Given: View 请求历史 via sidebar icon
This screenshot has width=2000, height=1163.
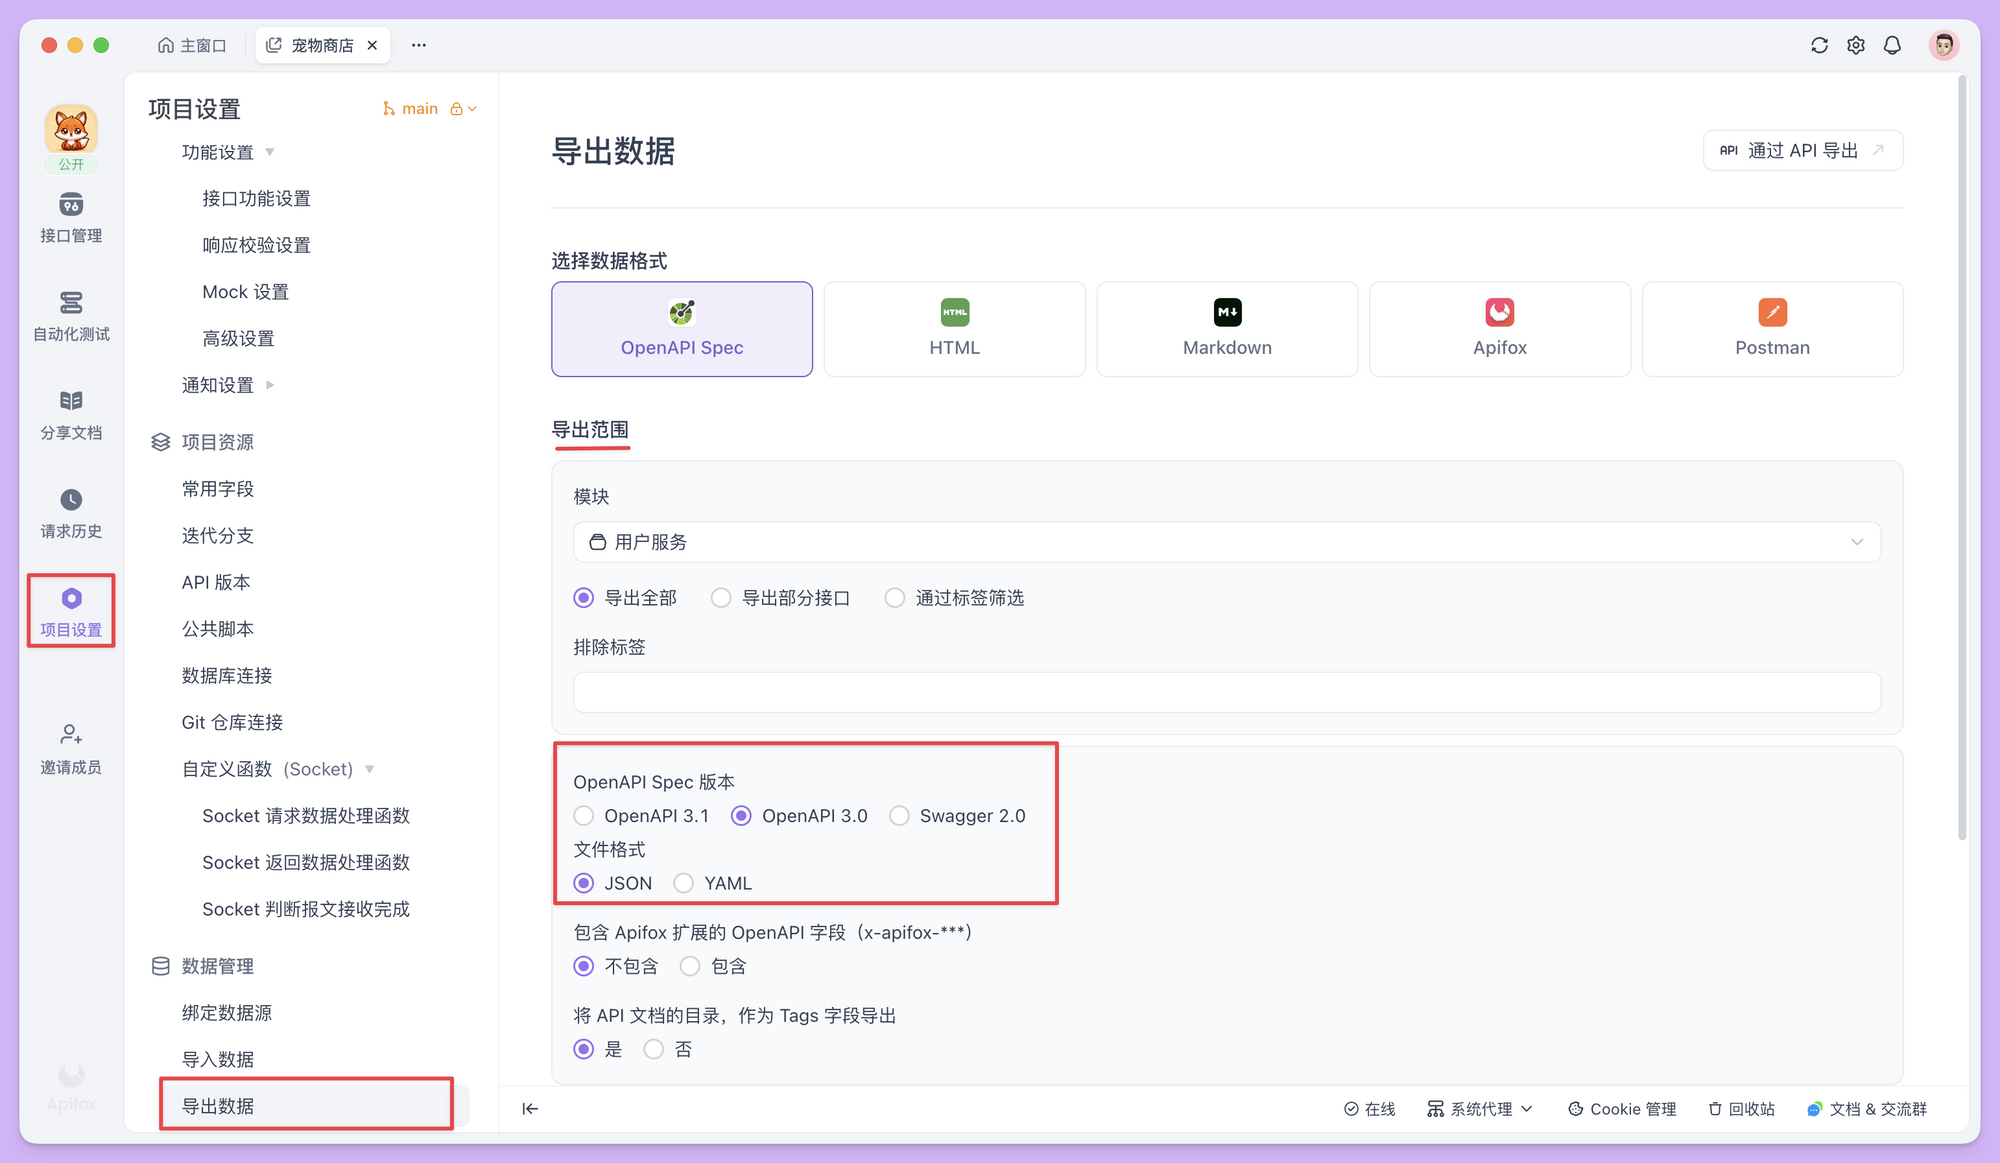Looking at the screenshot, I should 70,513.
